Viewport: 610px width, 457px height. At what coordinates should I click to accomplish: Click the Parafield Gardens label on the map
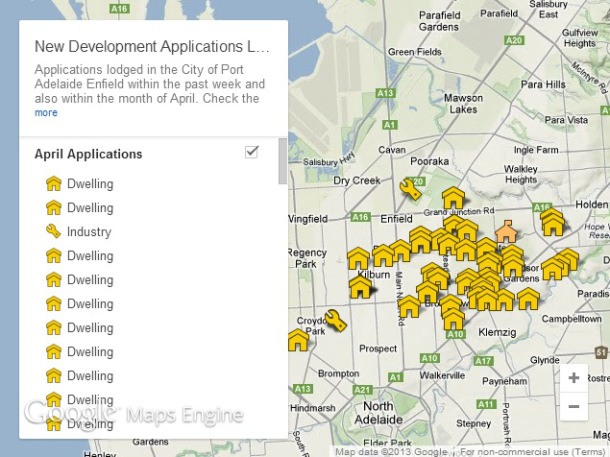(x=439, y=21)
